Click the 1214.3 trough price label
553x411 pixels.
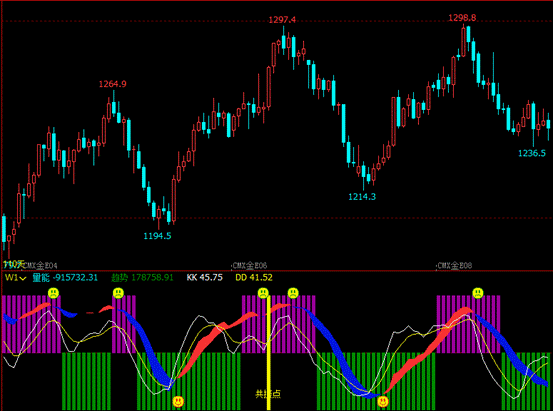tap(362, 197)
